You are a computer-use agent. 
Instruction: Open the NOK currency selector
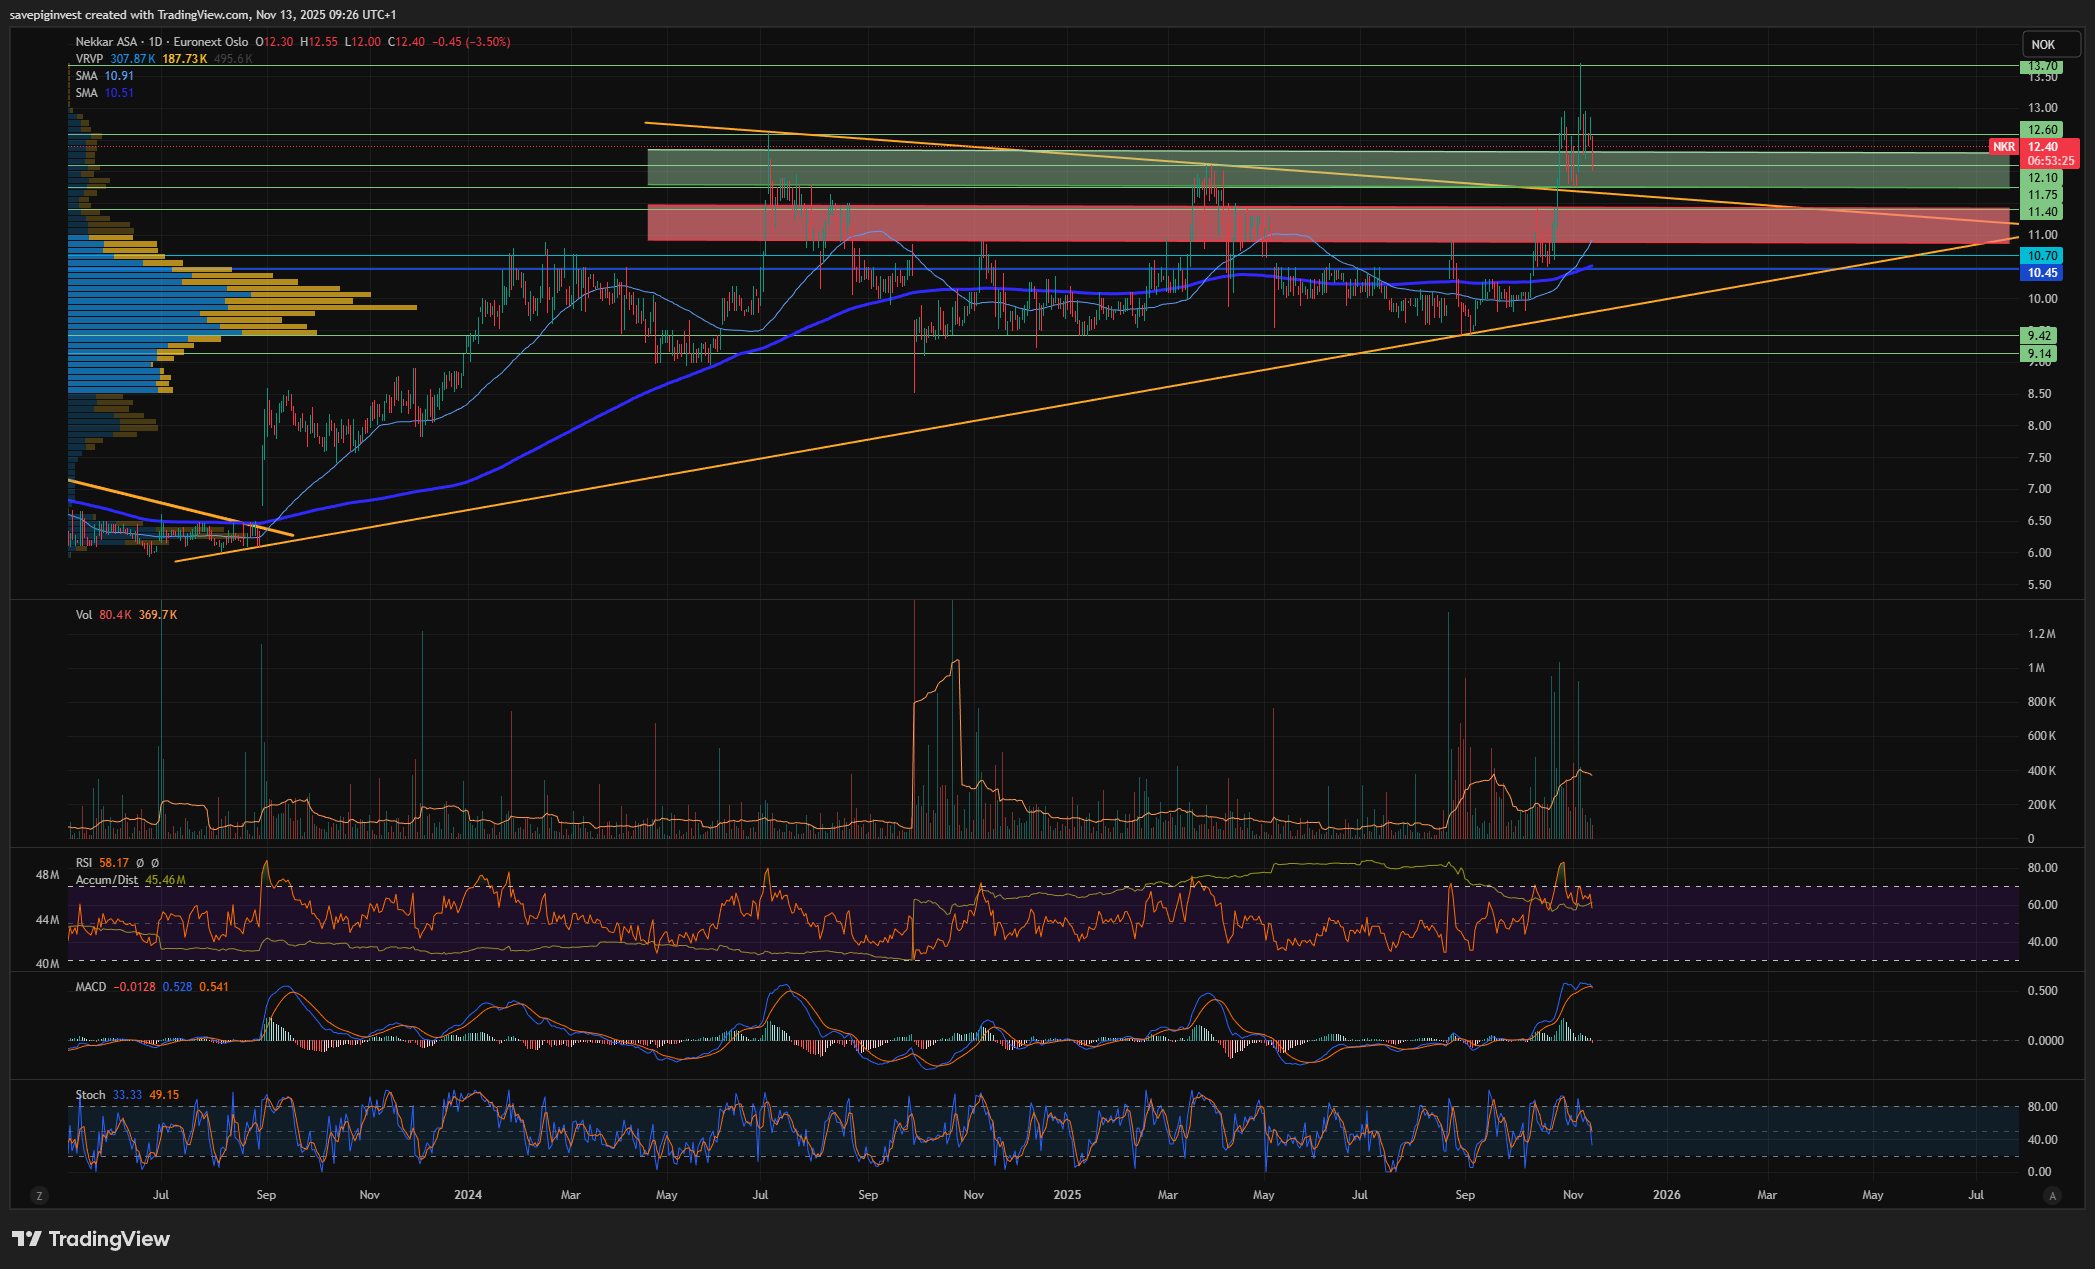click(x=2043, y=44)
